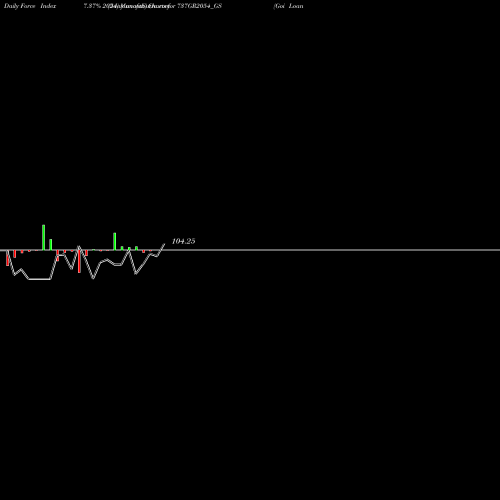Click the end point of the gray line near 104.25
Viewport: 500px width, 500px height.
pyautogui.click(x=164, y=244)
